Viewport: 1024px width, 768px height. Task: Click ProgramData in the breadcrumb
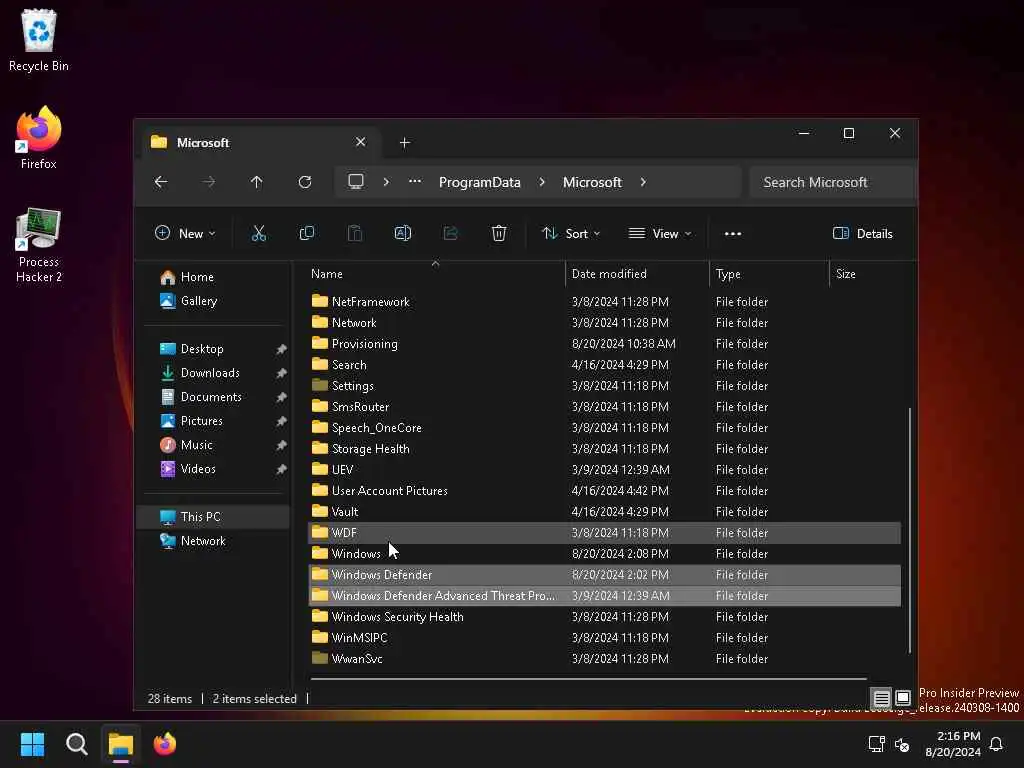[x=479, y=182]
